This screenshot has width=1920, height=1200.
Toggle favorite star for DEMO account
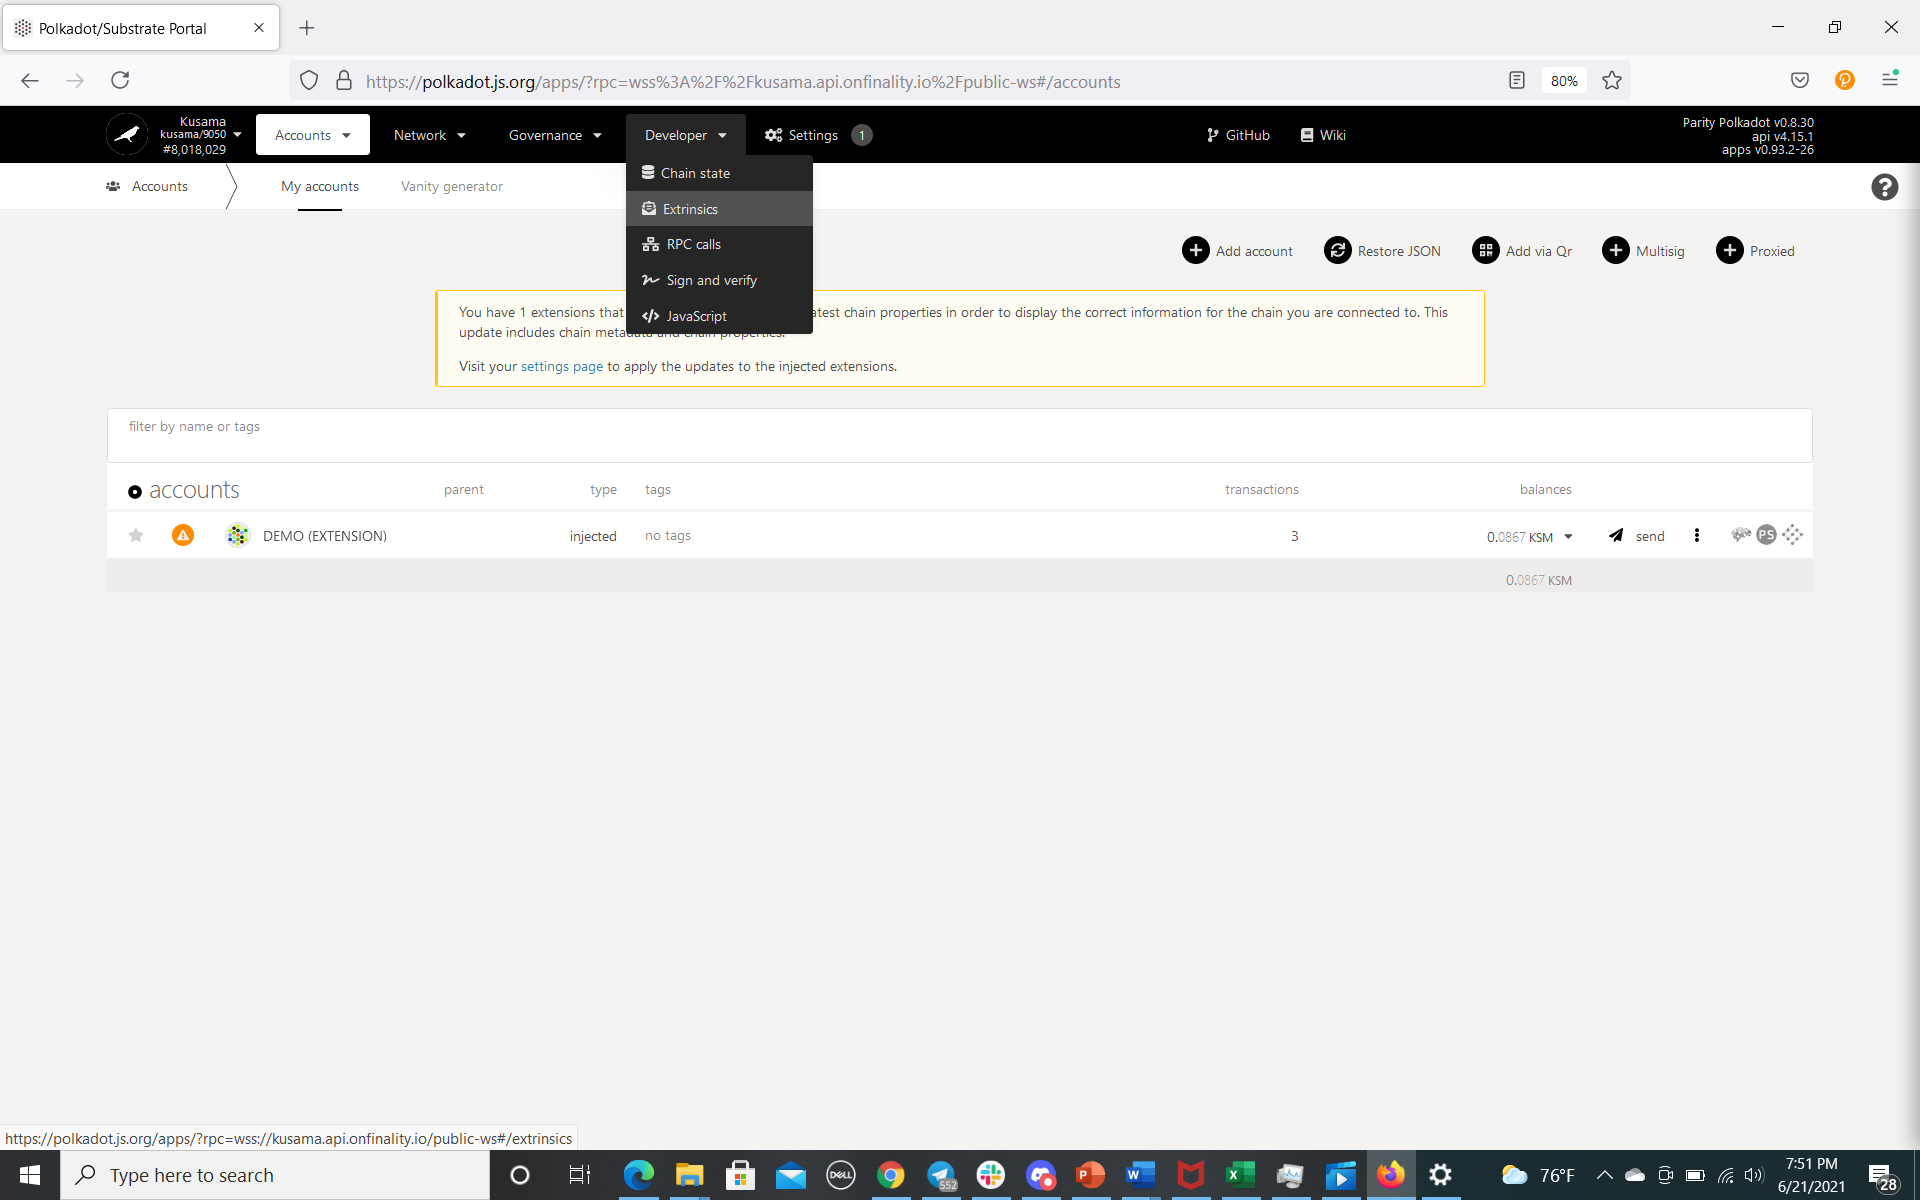point(136,536)
